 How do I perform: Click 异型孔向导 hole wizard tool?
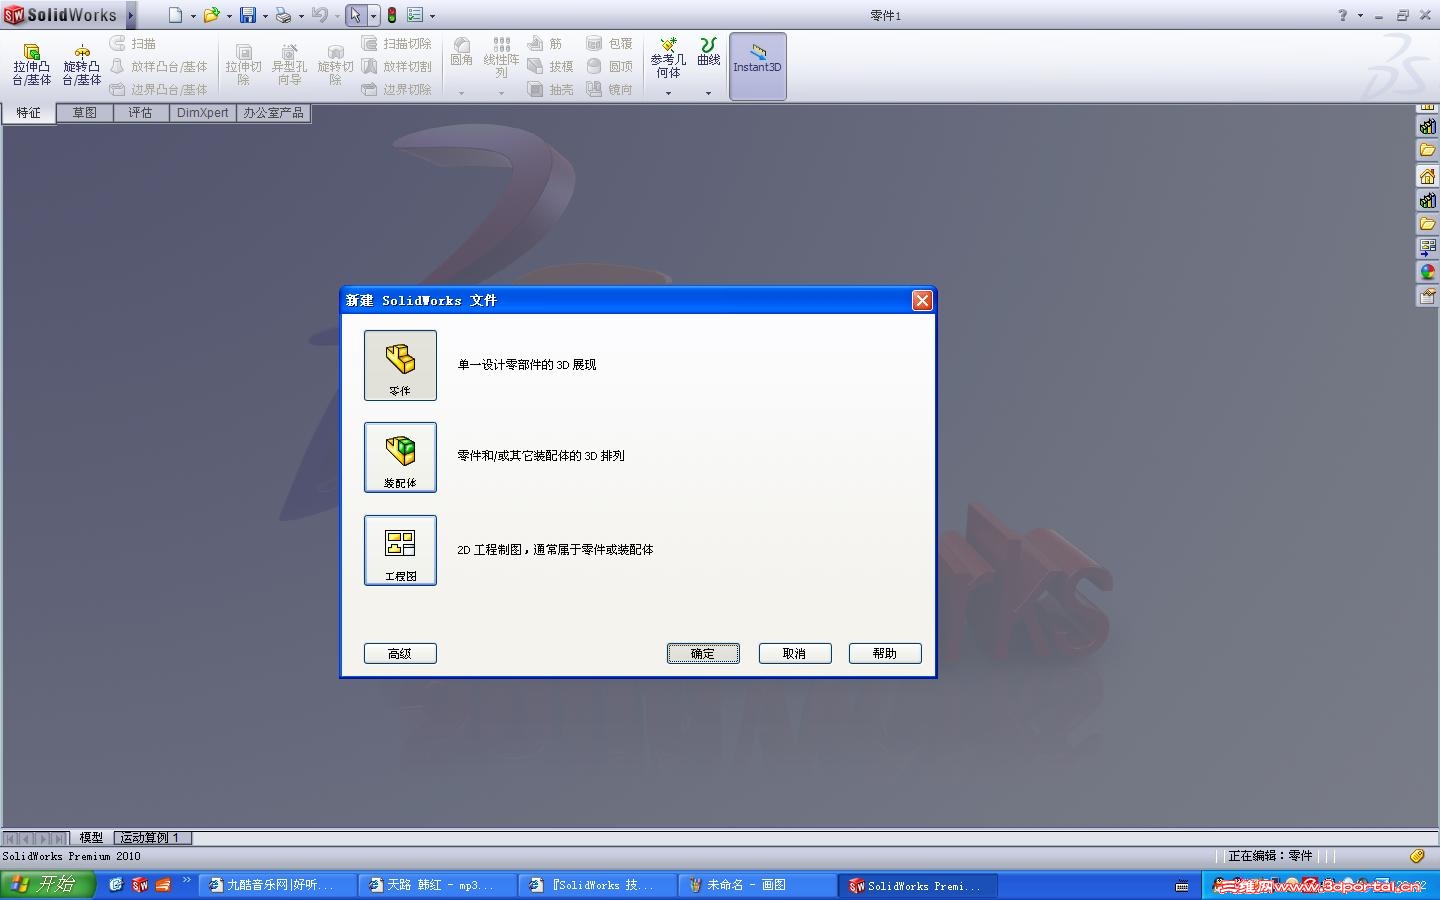click(289, 65)
